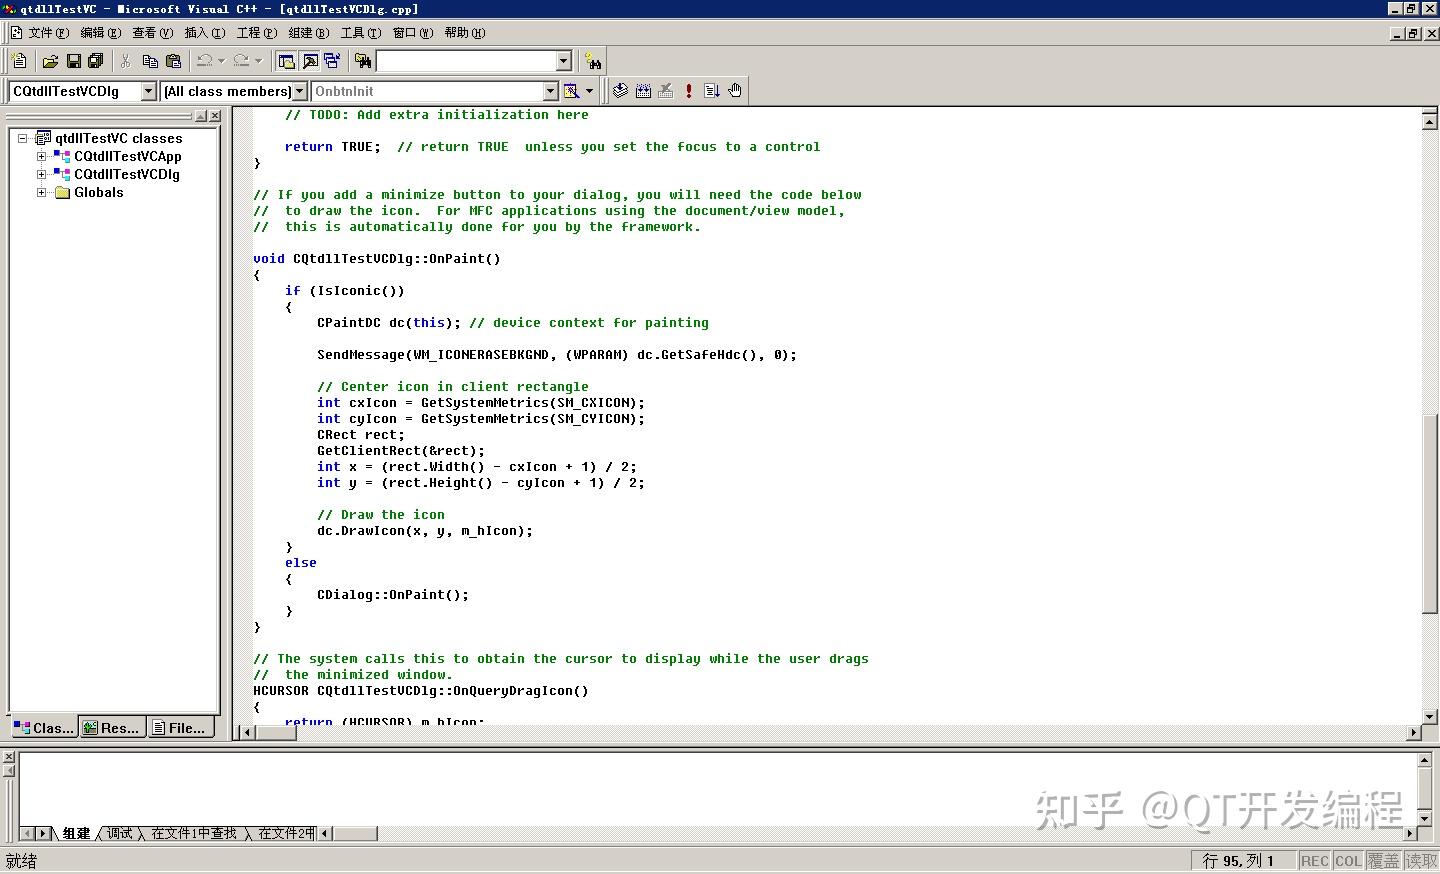Click the Find in Files toolbar icon
Image resolution: width=1440 pixels, height=874 pixels.
click(361, 60)
